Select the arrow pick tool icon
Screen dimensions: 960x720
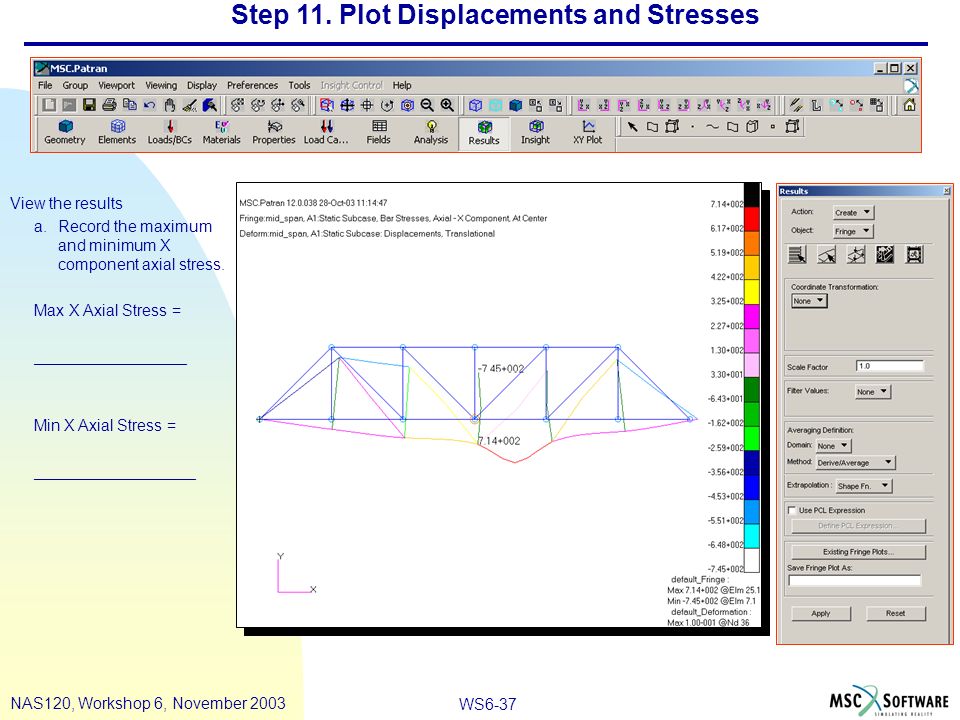coord(632,127)
